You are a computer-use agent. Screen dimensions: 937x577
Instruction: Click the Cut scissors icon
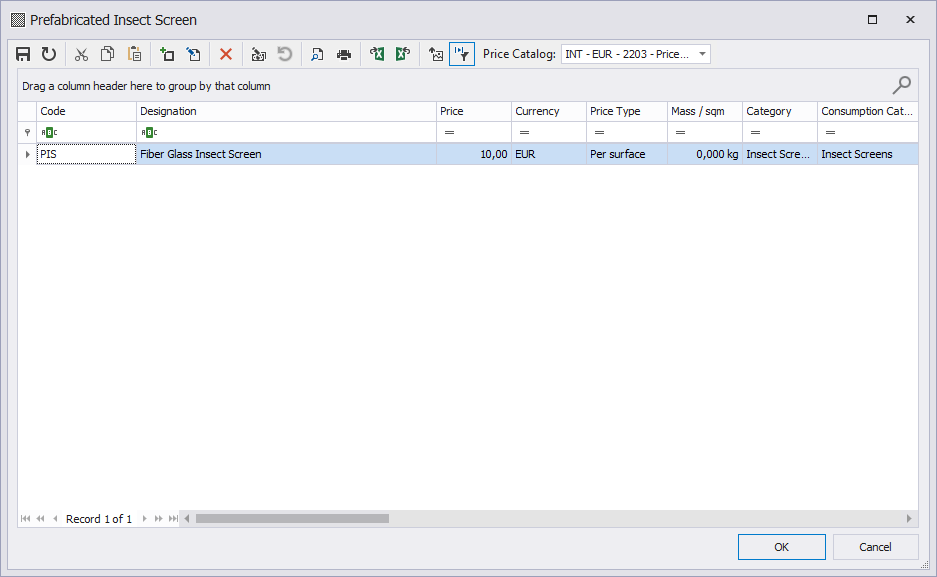pyautogui.click(x=82, y=54)
